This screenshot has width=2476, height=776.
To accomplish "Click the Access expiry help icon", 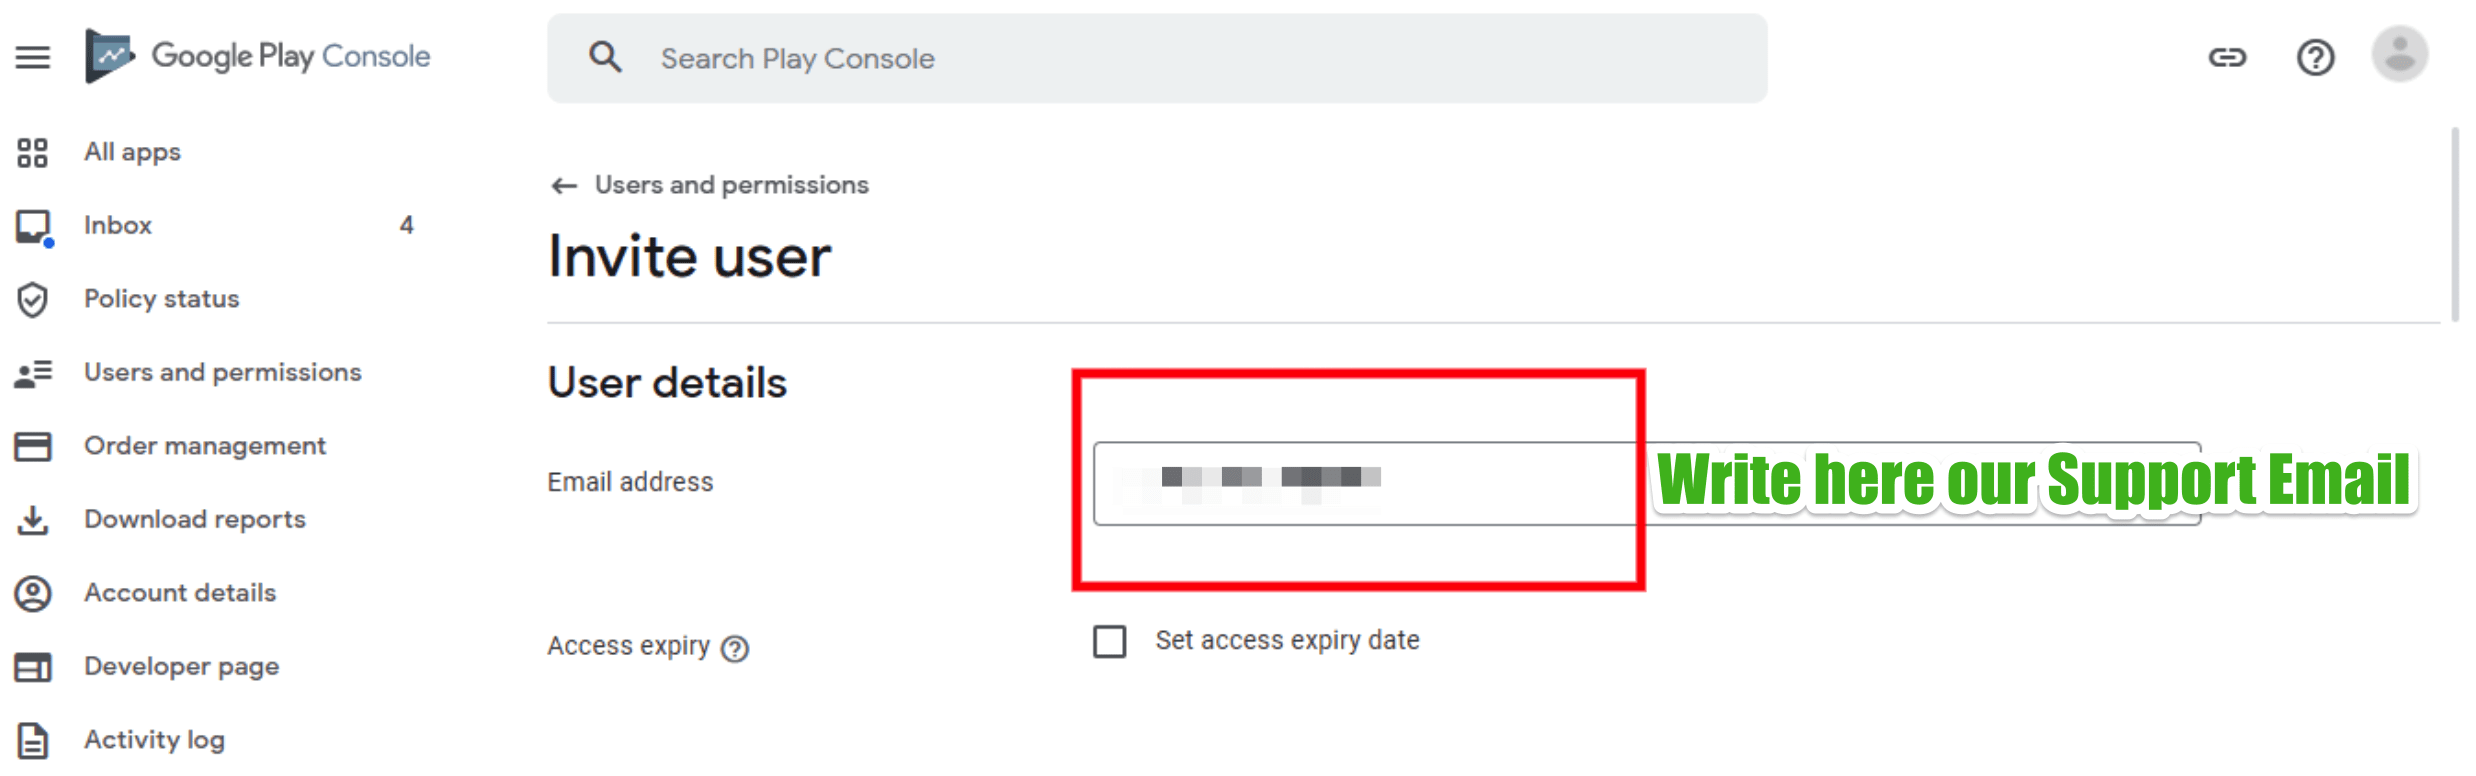I will click(735, 649).
